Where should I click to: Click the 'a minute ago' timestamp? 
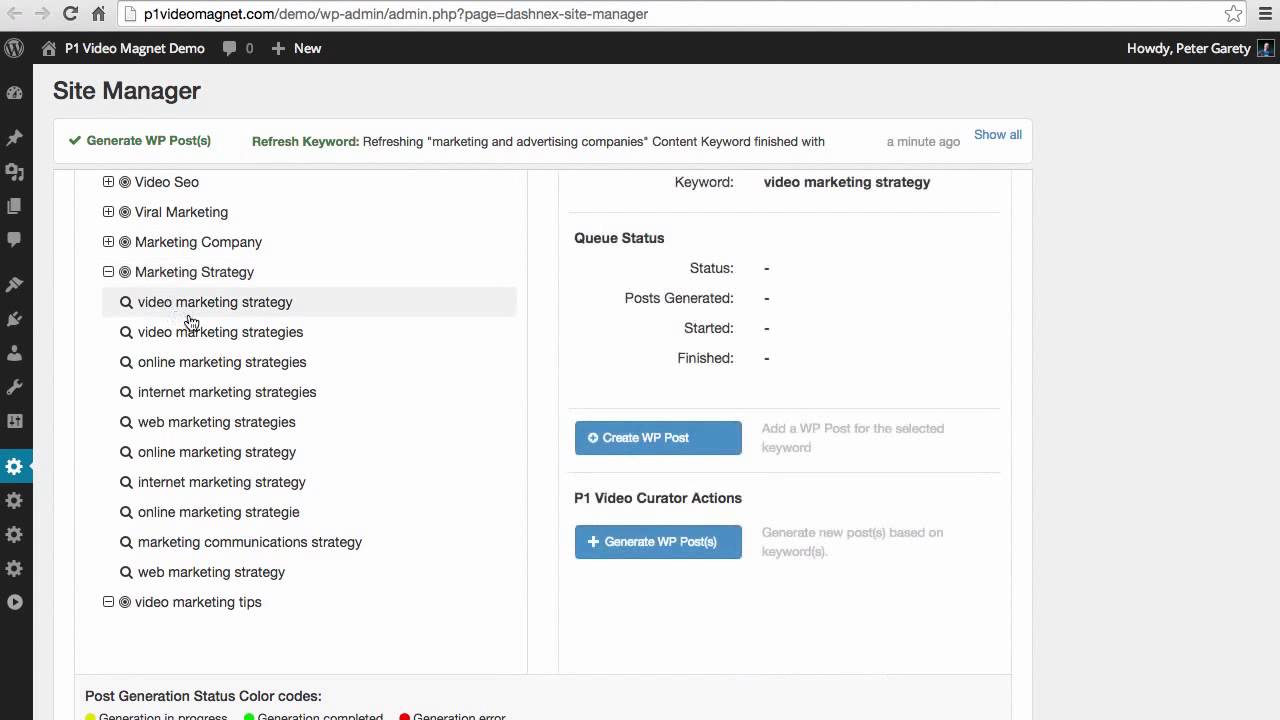[923, 142]
